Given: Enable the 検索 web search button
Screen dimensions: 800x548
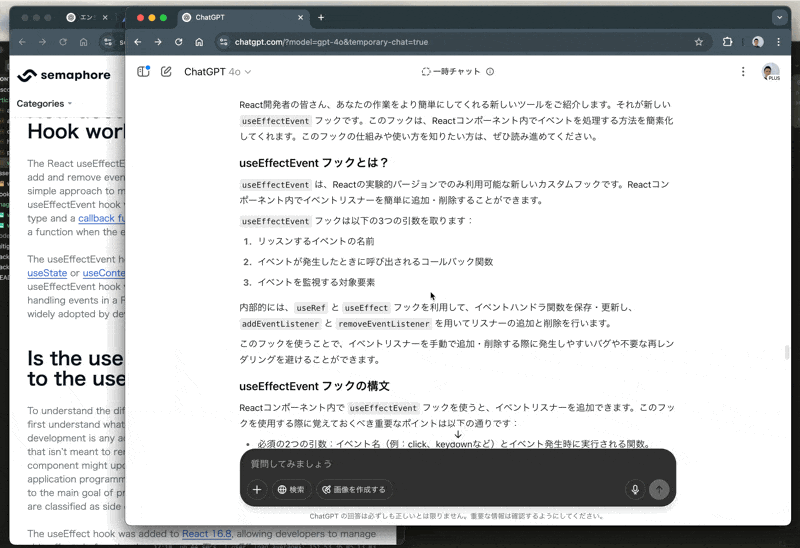Looking at the screenshot, I should [291, 489].
